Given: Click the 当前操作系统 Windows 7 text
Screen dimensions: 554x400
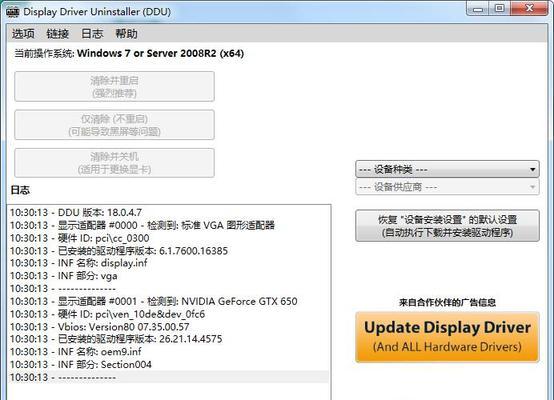Looking at the screenshot, I should tap(129, 53).
